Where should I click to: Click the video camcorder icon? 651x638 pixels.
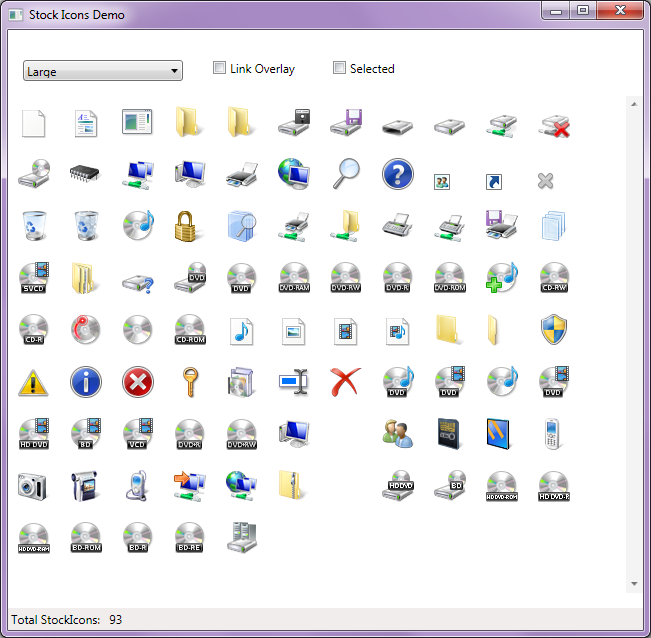pyautogui.click(x=85, y=486)
